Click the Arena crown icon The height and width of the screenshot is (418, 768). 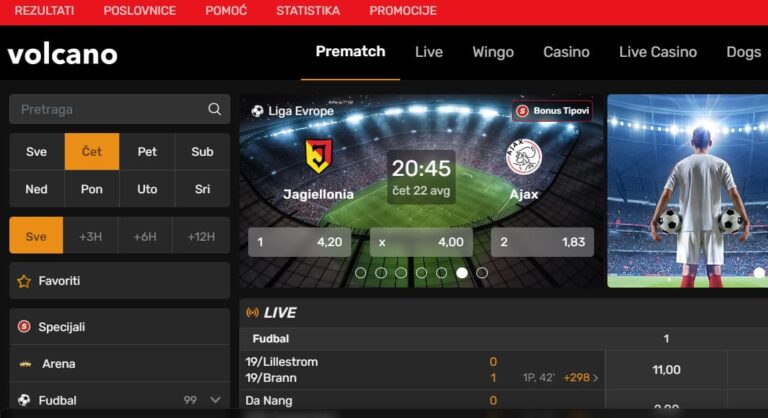(25, 364)
